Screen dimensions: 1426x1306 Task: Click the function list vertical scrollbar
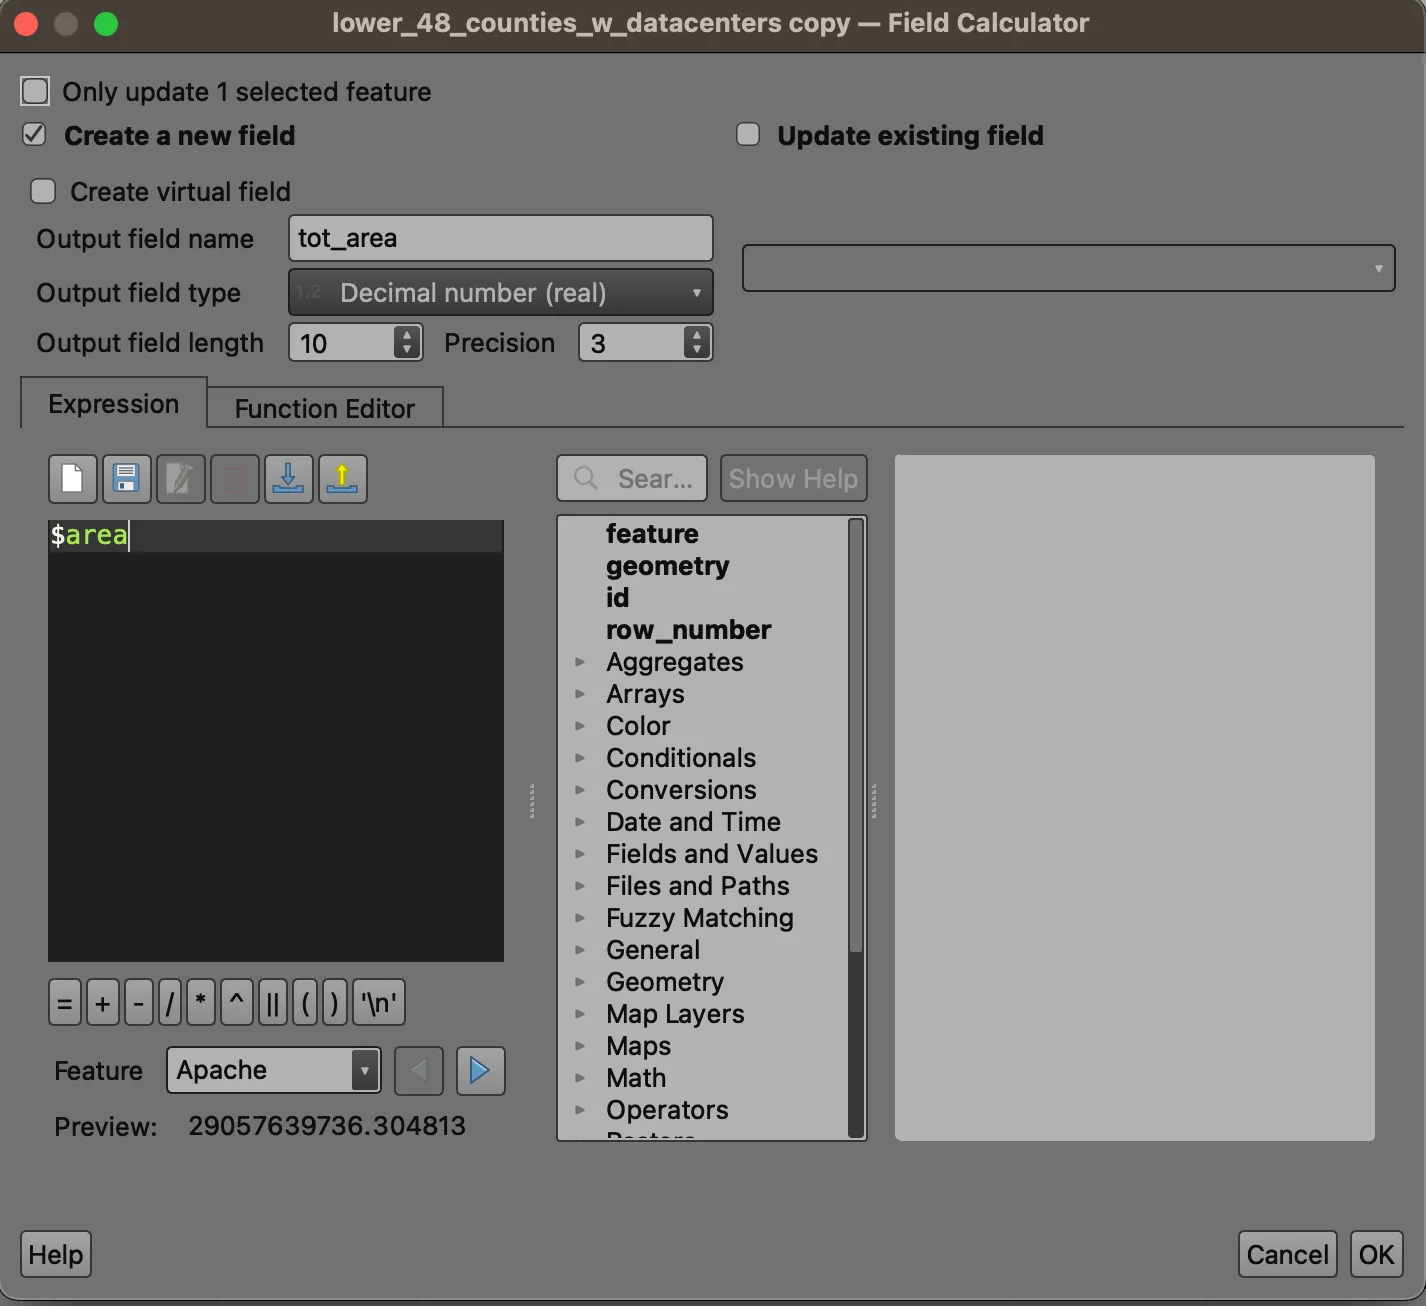pyautogui.click(x=855, y=735)
